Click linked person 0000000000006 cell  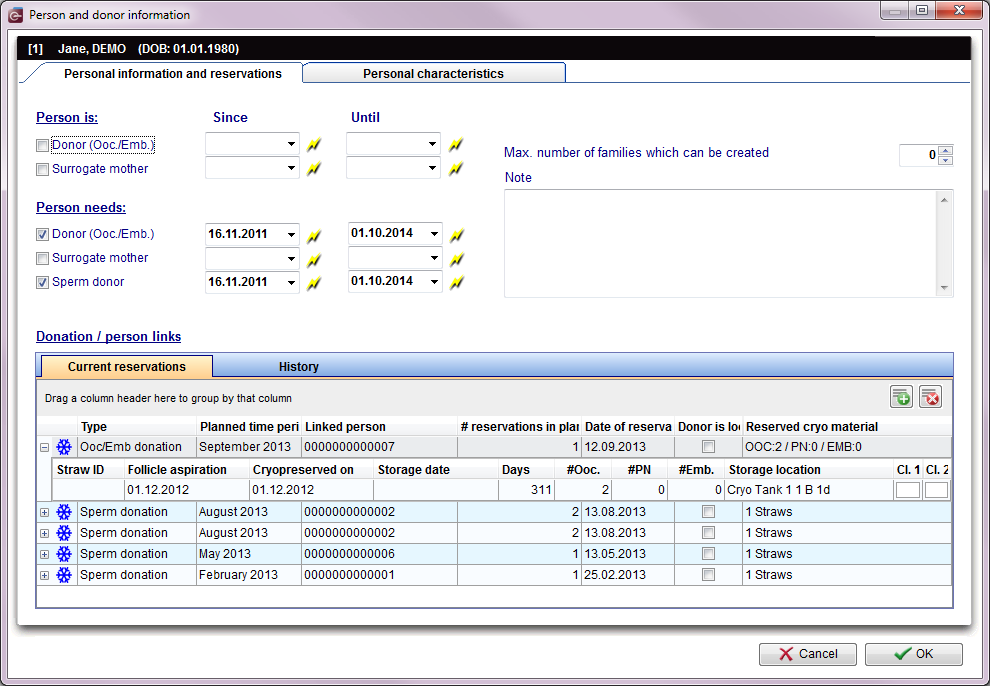(379, 553)
